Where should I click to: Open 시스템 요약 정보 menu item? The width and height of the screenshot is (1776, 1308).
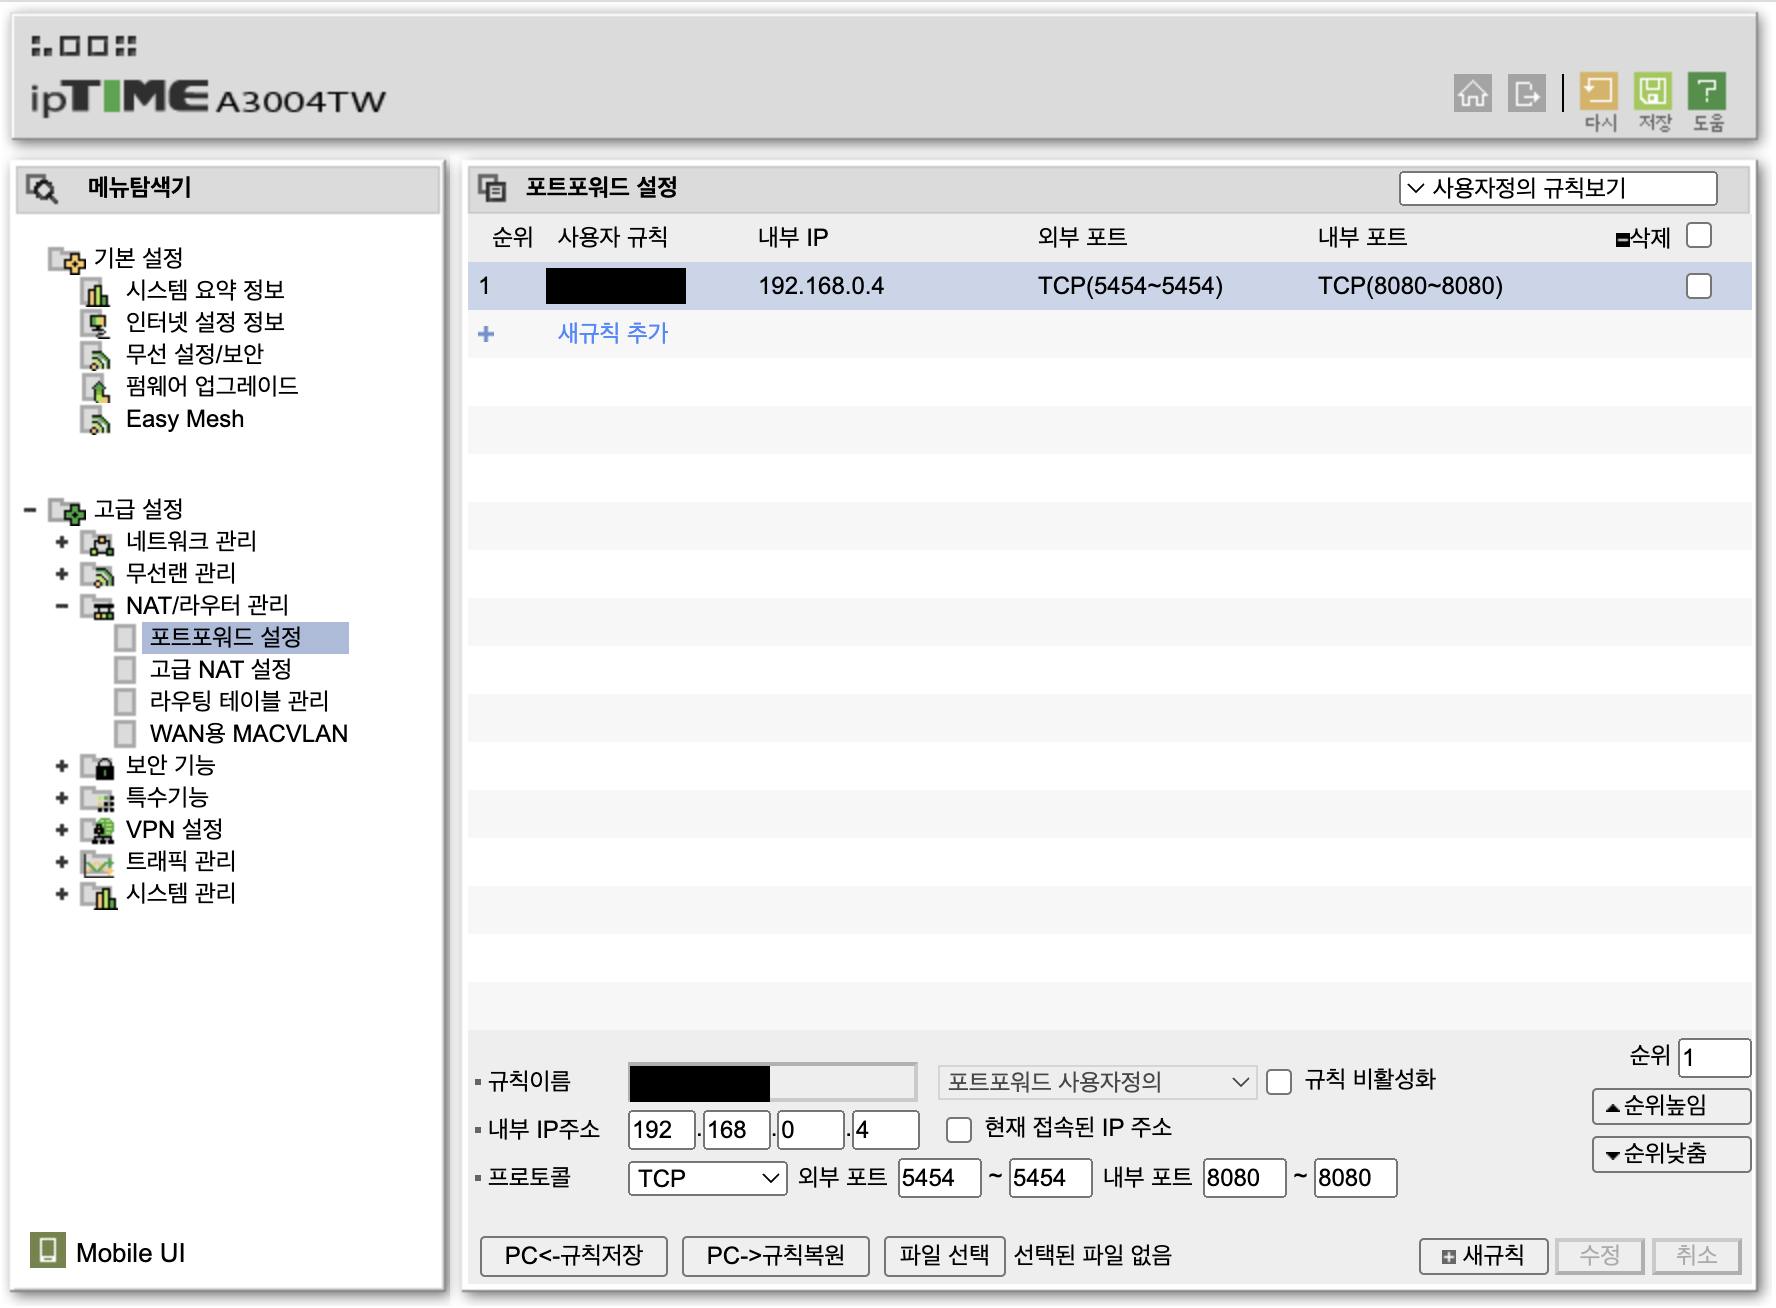pos(205,291)
